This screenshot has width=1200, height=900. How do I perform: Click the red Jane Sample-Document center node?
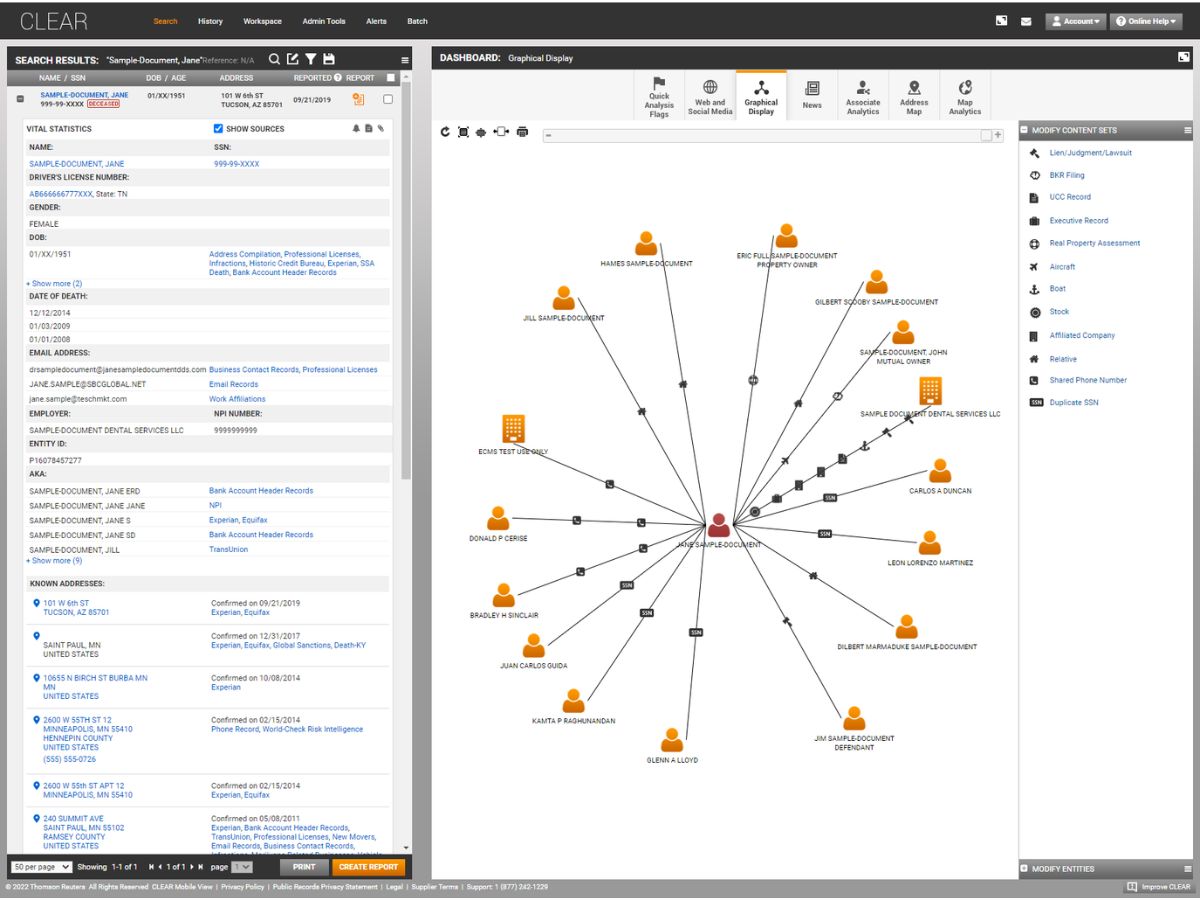coord(719,525)
